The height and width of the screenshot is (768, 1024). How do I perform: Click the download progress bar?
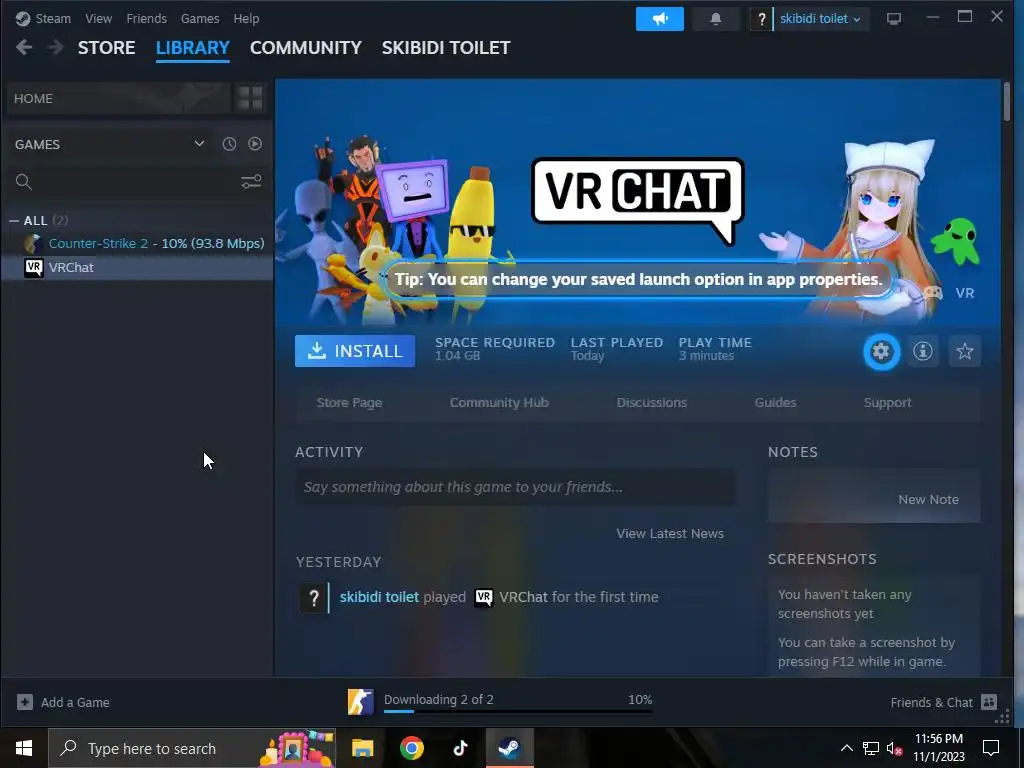pos(518,711)
